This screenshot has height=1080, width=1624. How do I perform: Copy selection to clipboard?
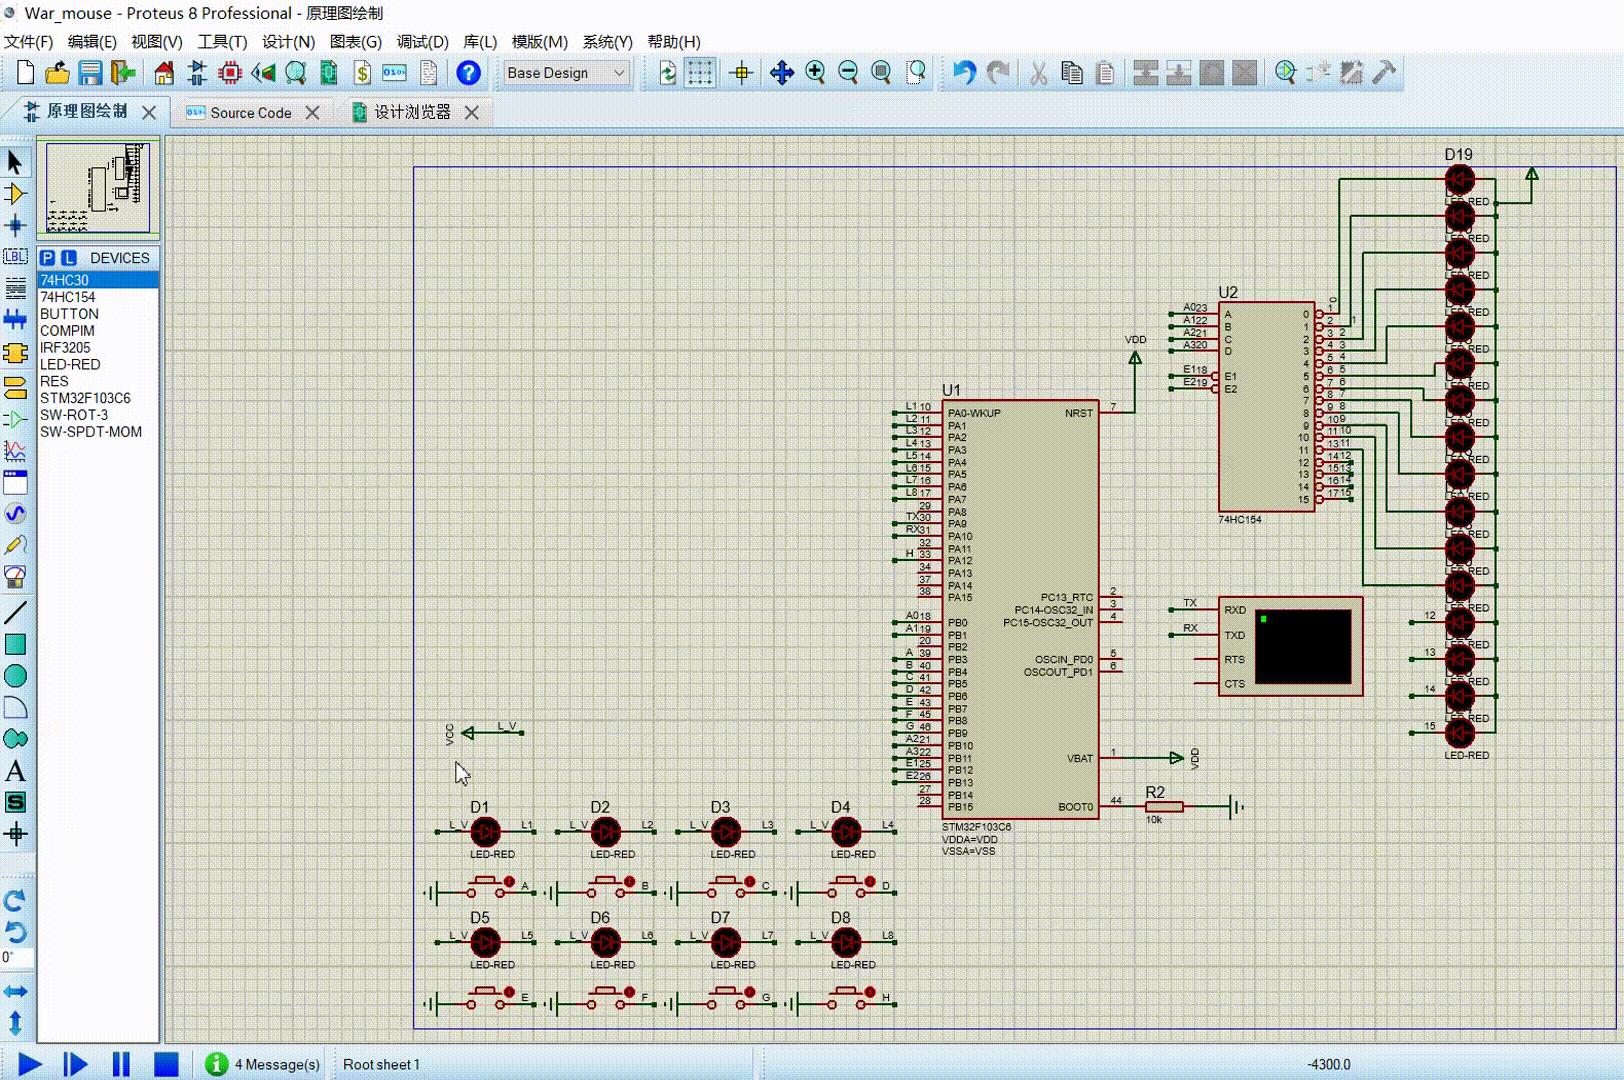[x=1072, y=72]
